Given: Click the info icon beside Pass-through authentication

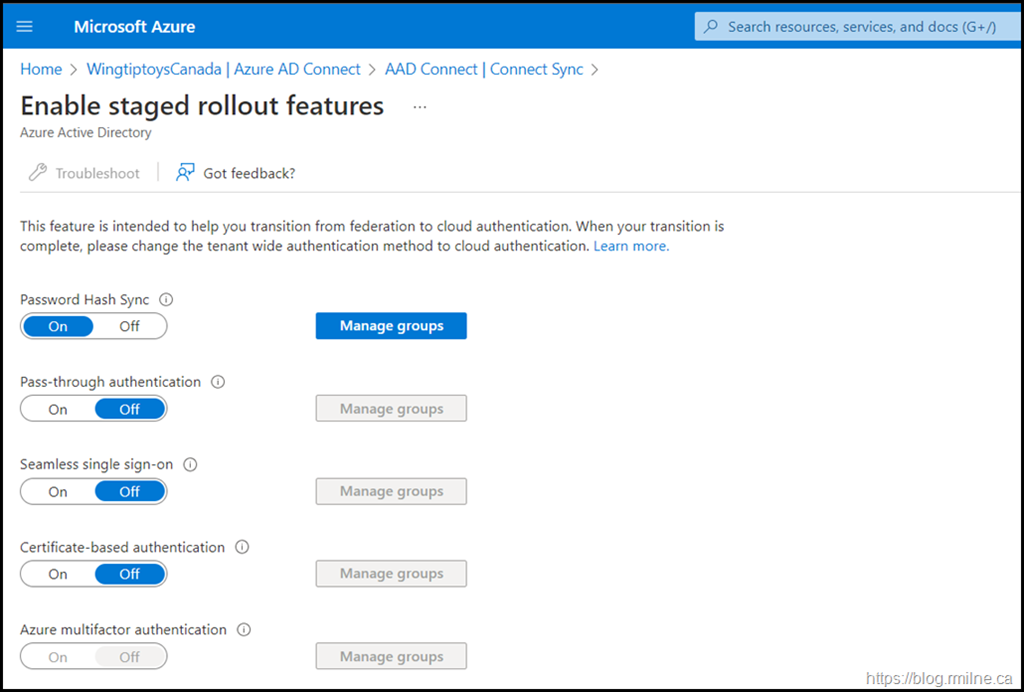Looking at the screenshot, I should coord(218,382).
